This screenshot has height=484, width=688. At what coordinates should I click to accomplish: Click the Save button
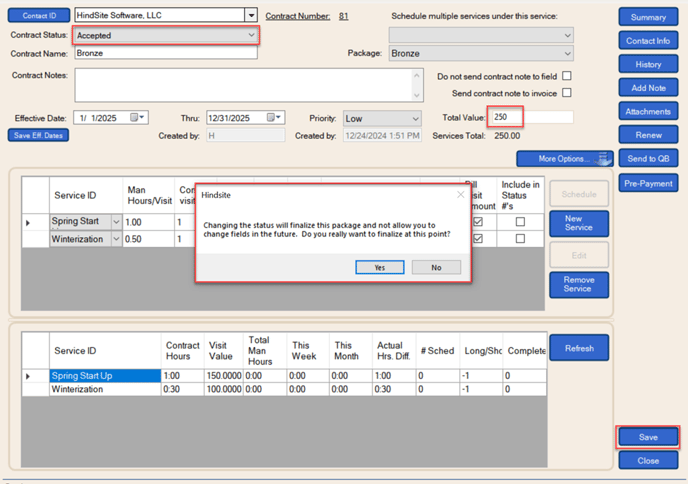pyautogui.click(x=648, y=437)
